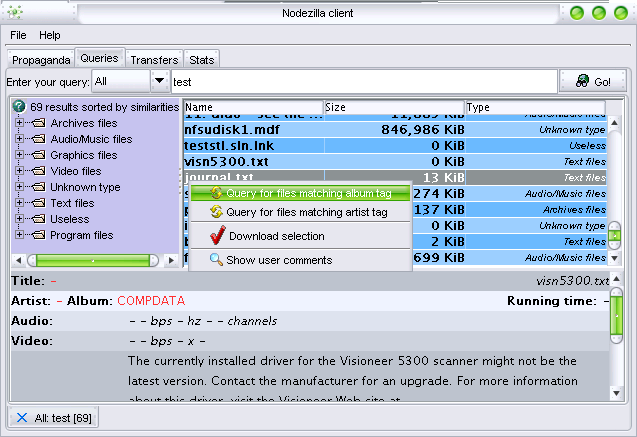The image size is (637, 437).
Task: Open the Stats tab
Action: pos(201,60)
